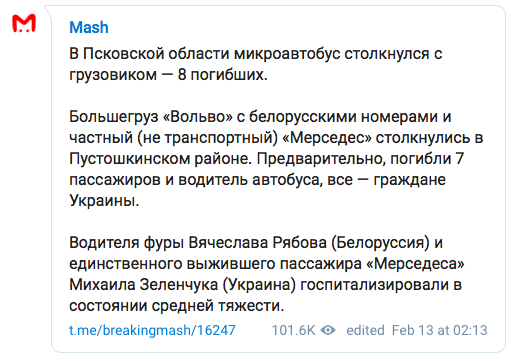Screen dimensions: 511x361
Task: Click the text "(Белоруссия)"
Action: click(x=380, y=243)
